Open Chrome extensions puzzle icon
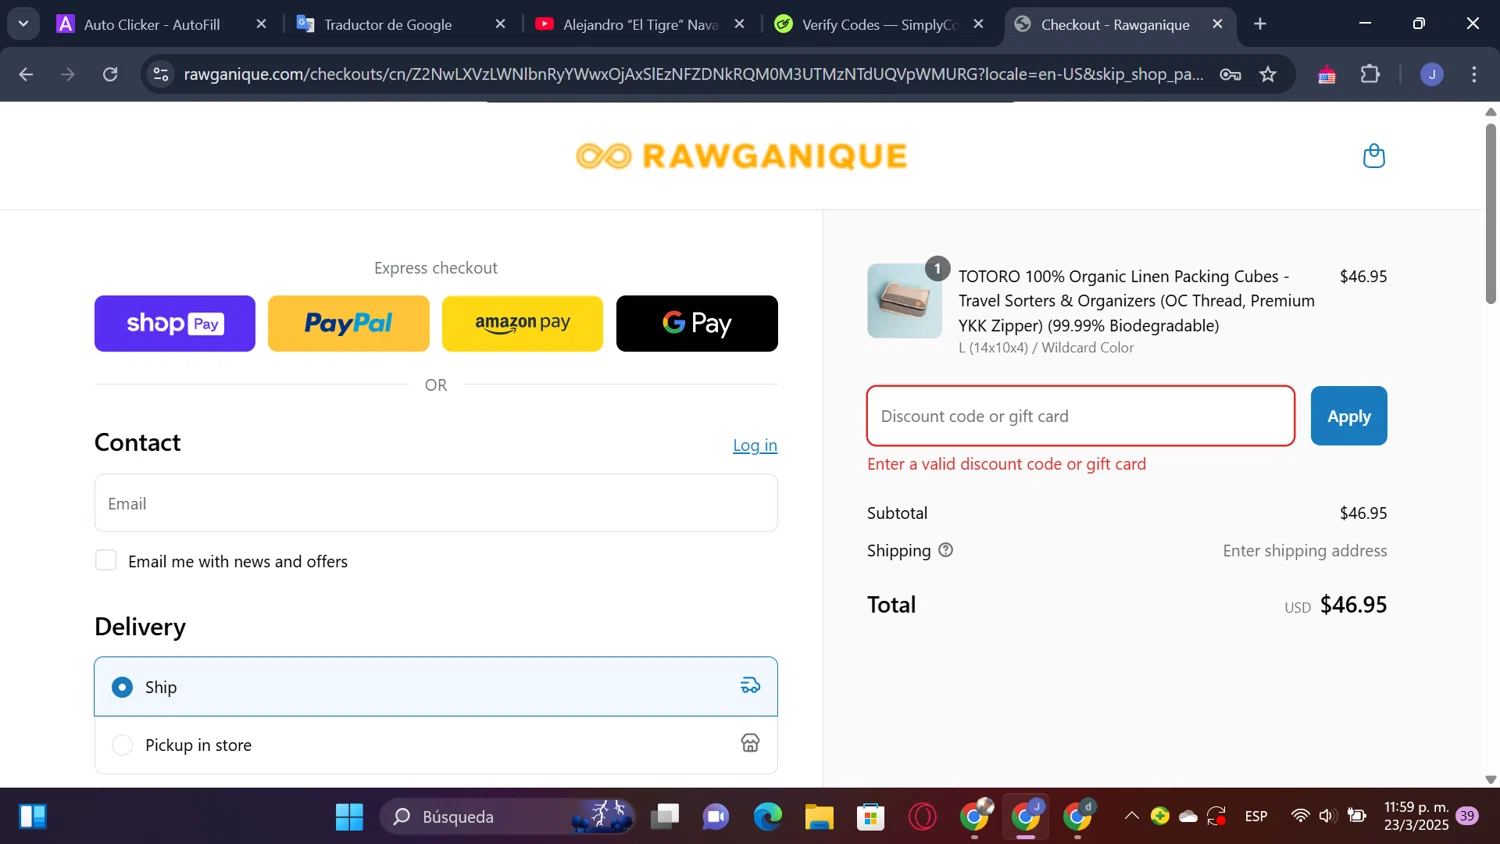1500x844 pixels. (1370, 74)
